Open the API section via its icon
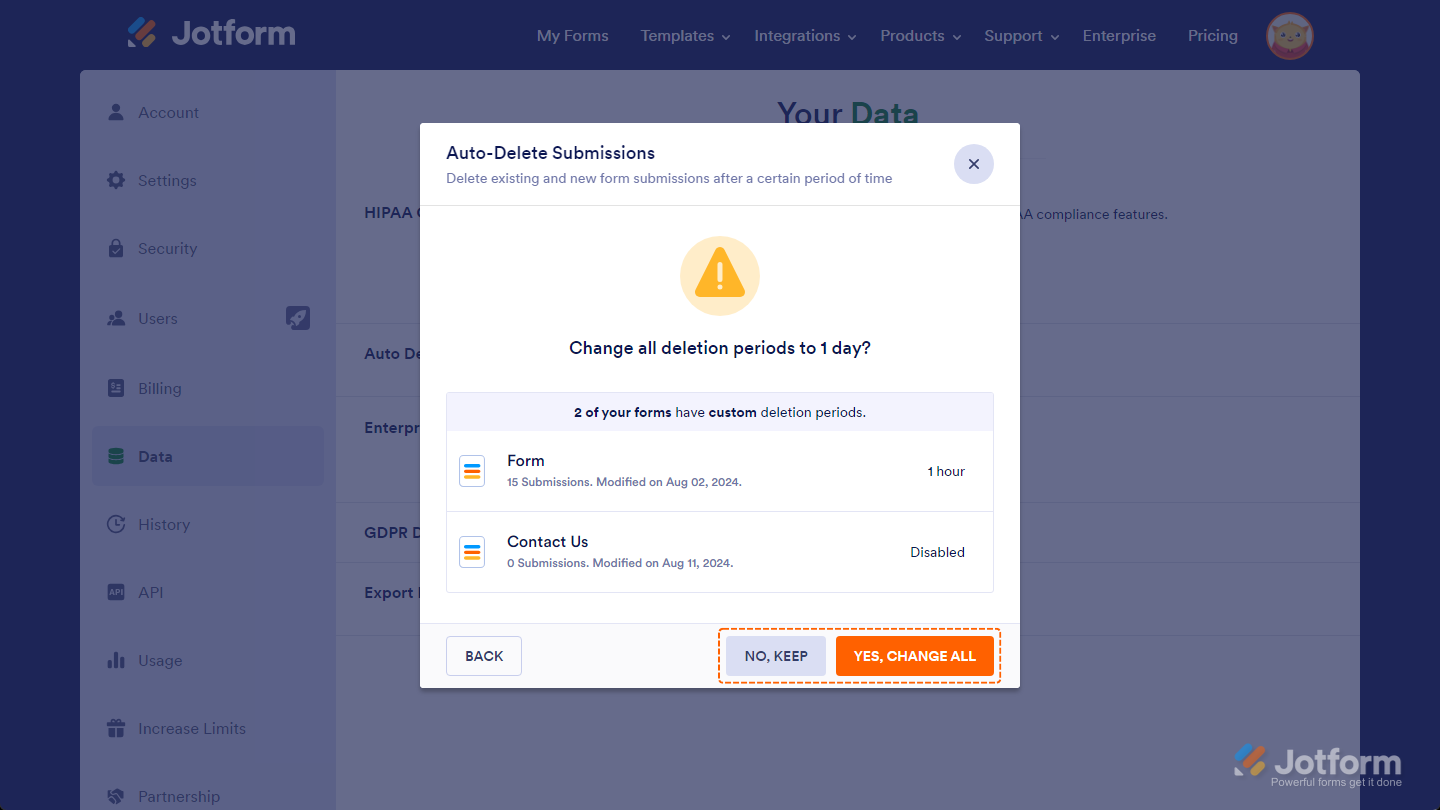The width and height of the screenshot is (1440, 810). click(x=115, y=592)
